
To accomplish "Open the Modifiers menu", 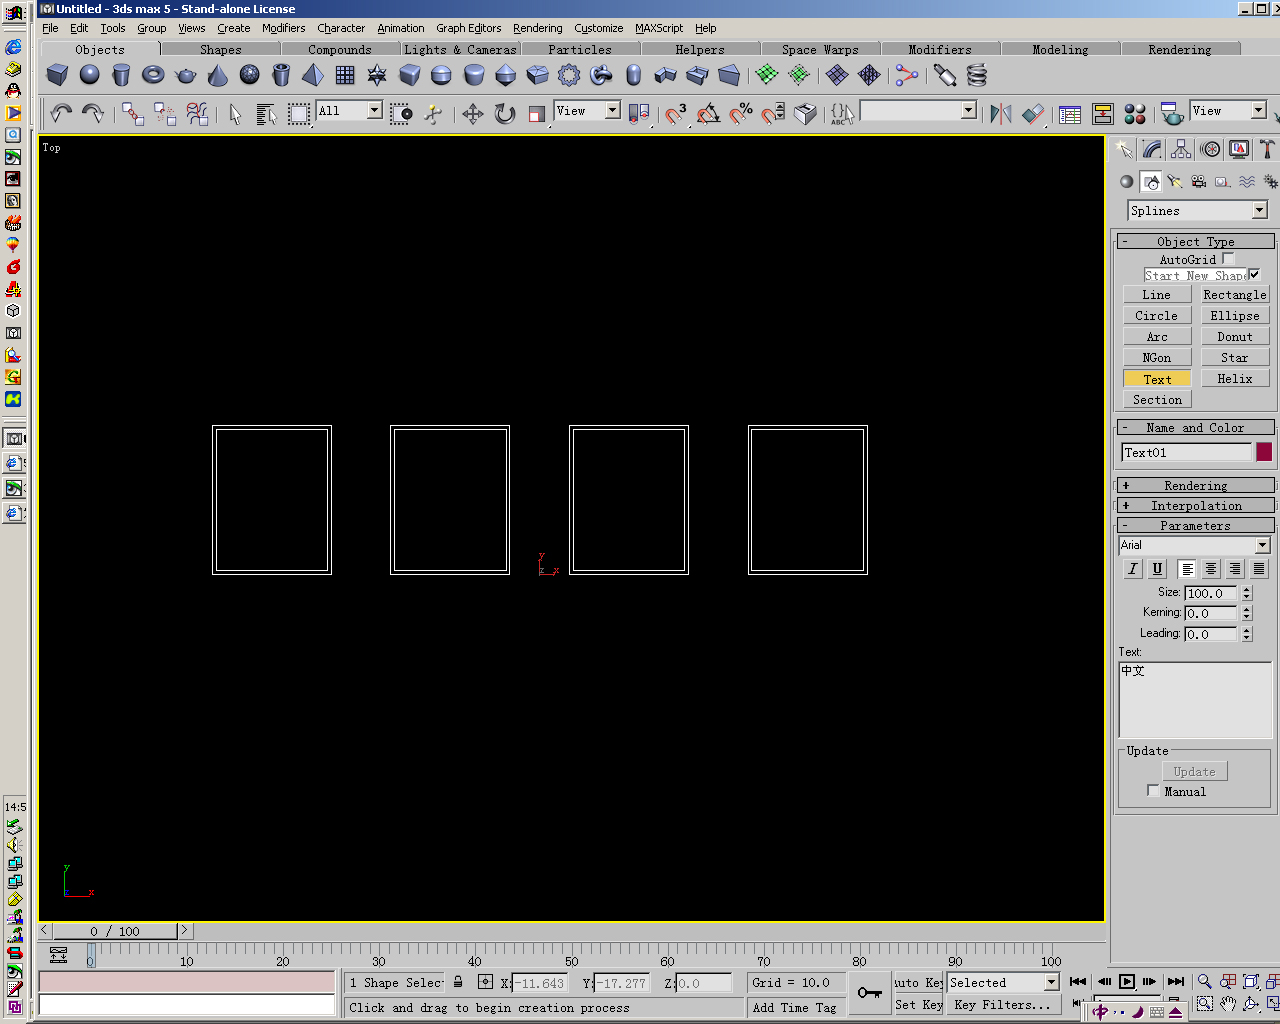I will tap(283, 28).
